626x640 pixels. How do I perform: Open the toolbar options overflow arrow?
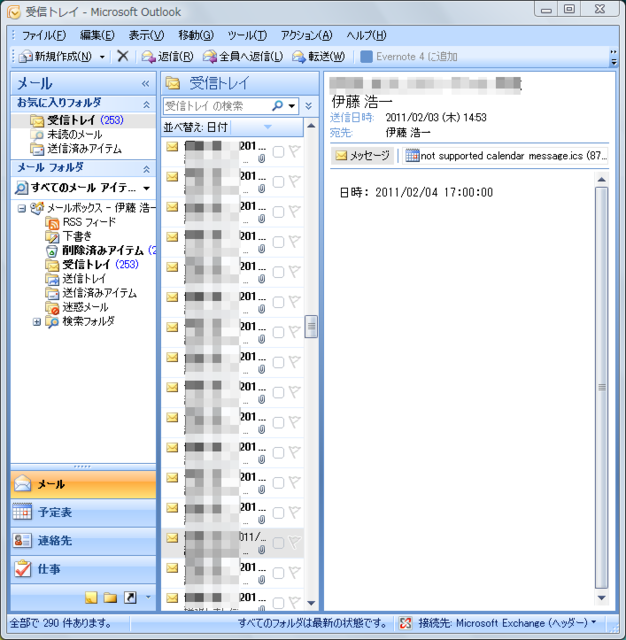click(x=613, y=58)
